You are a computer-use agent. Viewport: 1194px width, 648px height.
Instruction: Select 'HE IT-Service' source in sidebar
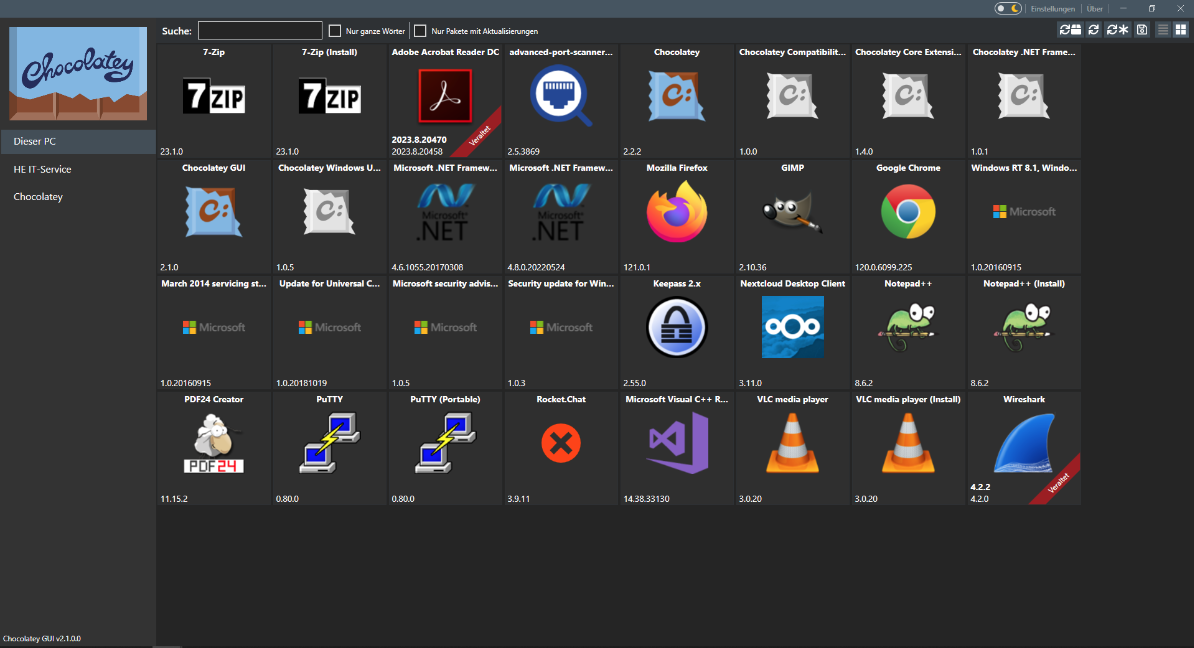tap(78, 169)
